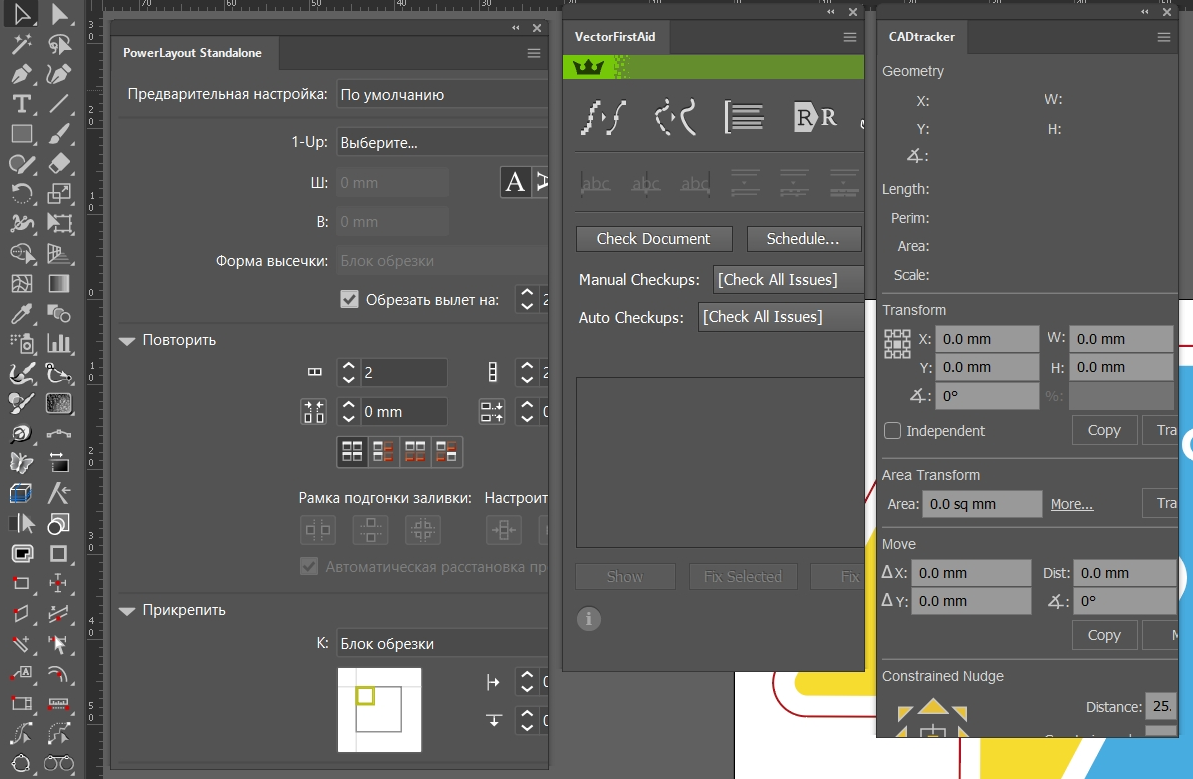Open the PowerLayout Standalone panel menu
The height and width of the screenshot is (779, 1193).
[x=534, y=53]
